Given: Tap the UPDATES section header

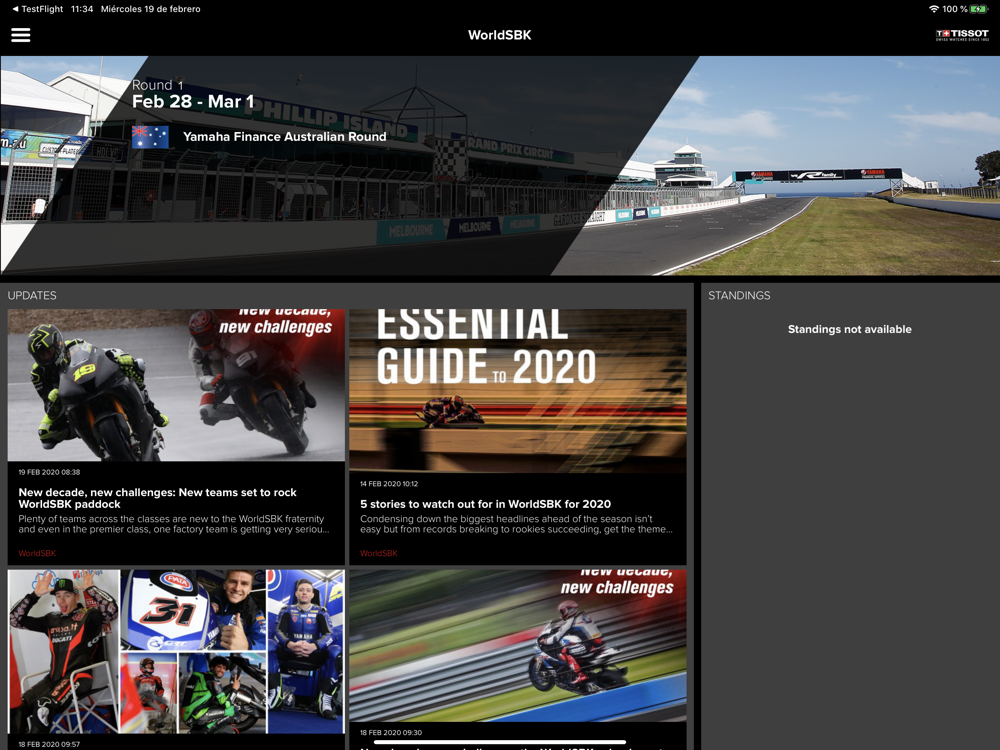Looking at the screenshot, I should [32, 295].
